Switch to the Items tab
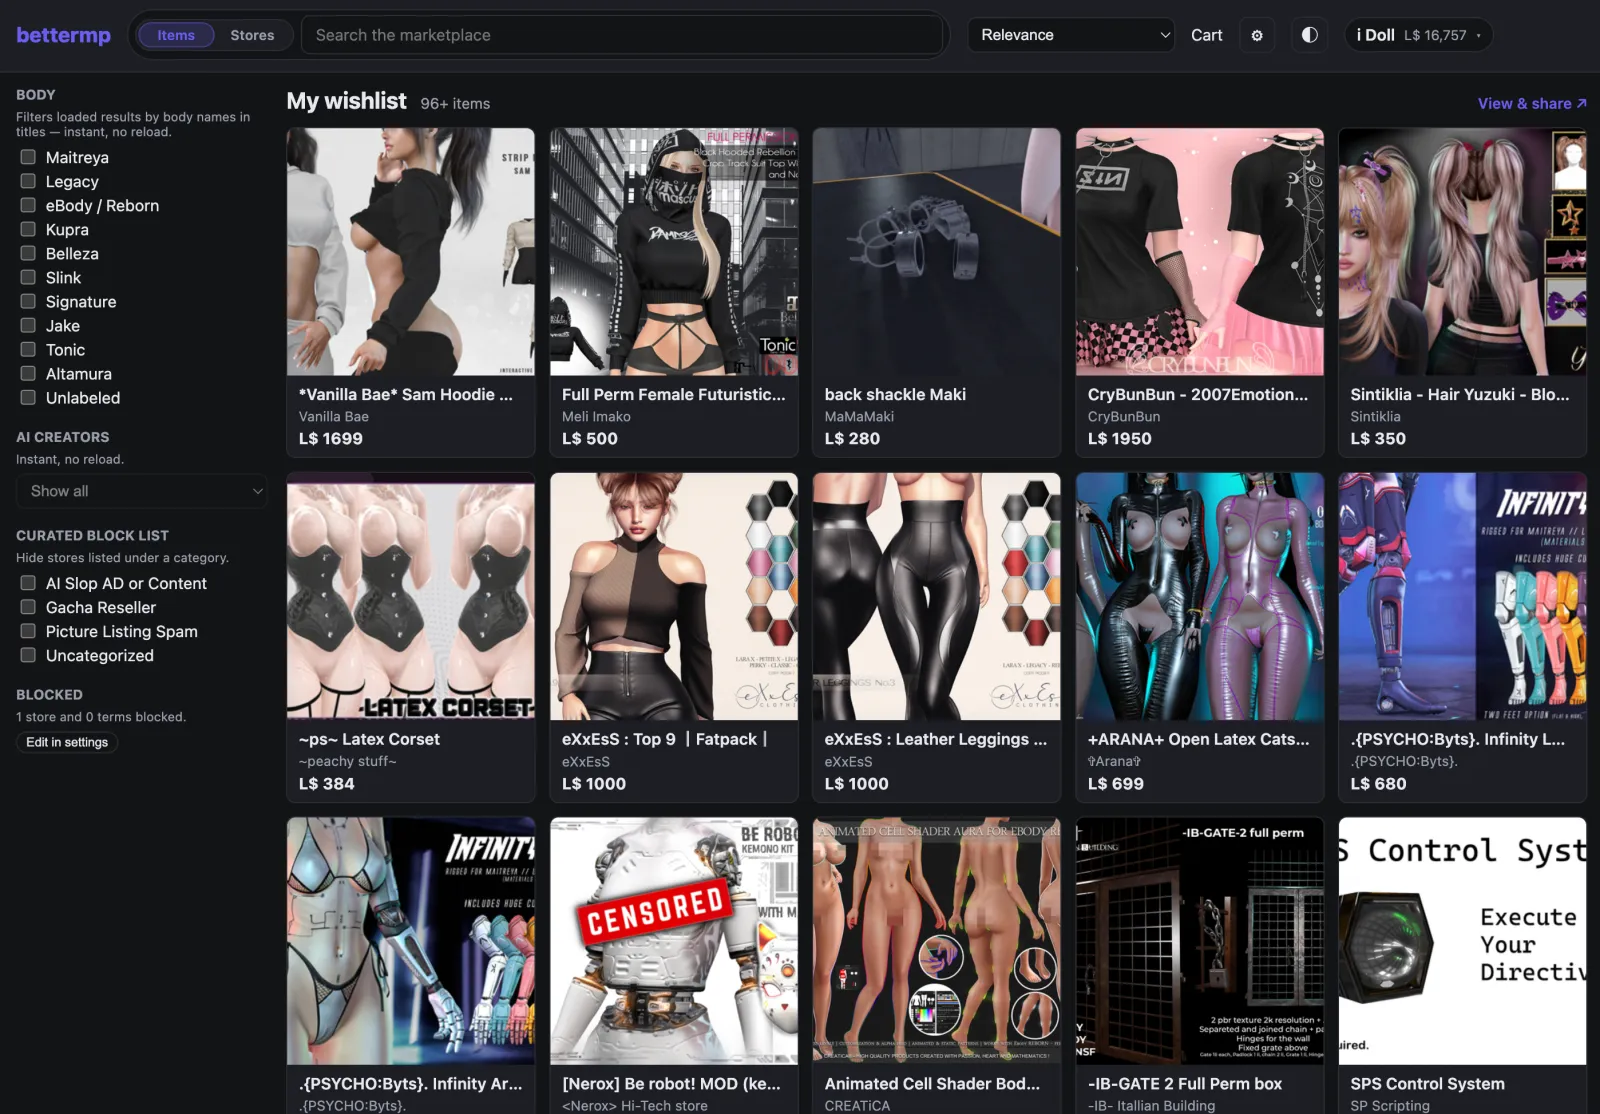 pos(176,35)
